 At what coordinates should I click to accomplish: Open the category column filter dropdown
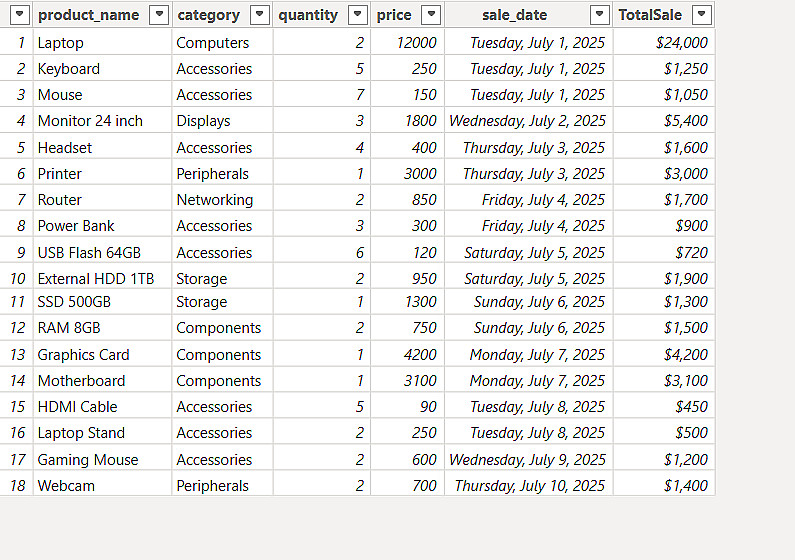coord(259,15)
